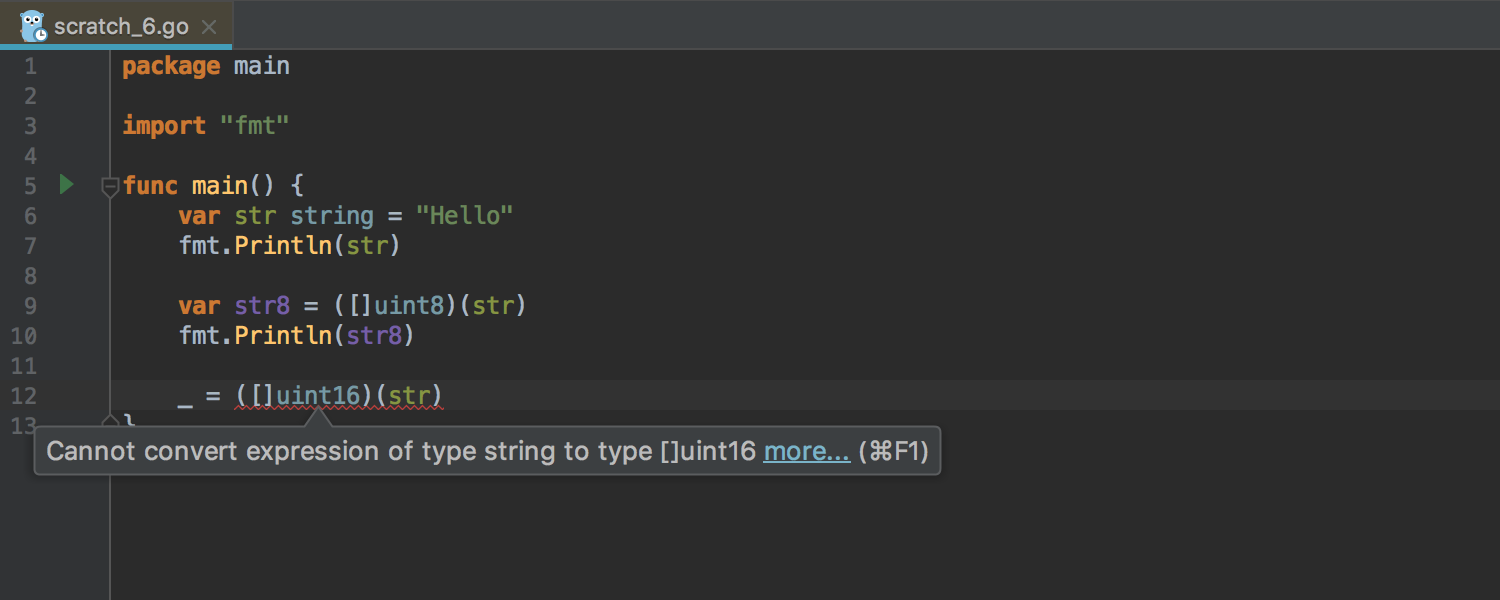Click the closing fold marker at line 13
Image resolution: width=1500 pixels, height=600 pixels.
coord(110,421)
